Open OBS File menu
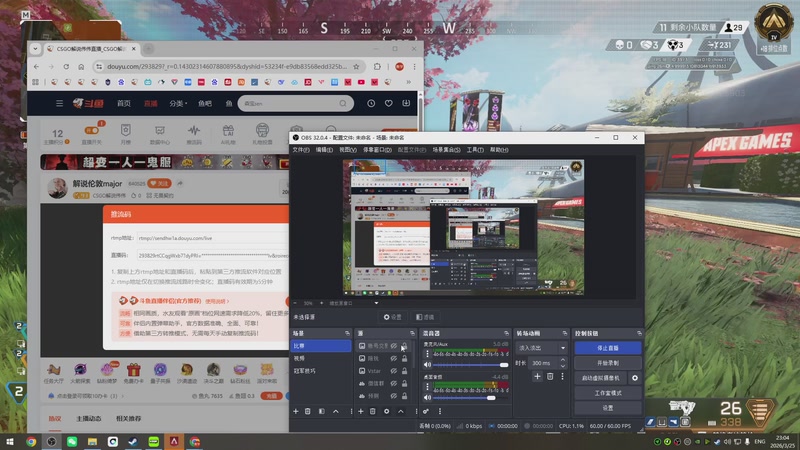 coord(301,149)
